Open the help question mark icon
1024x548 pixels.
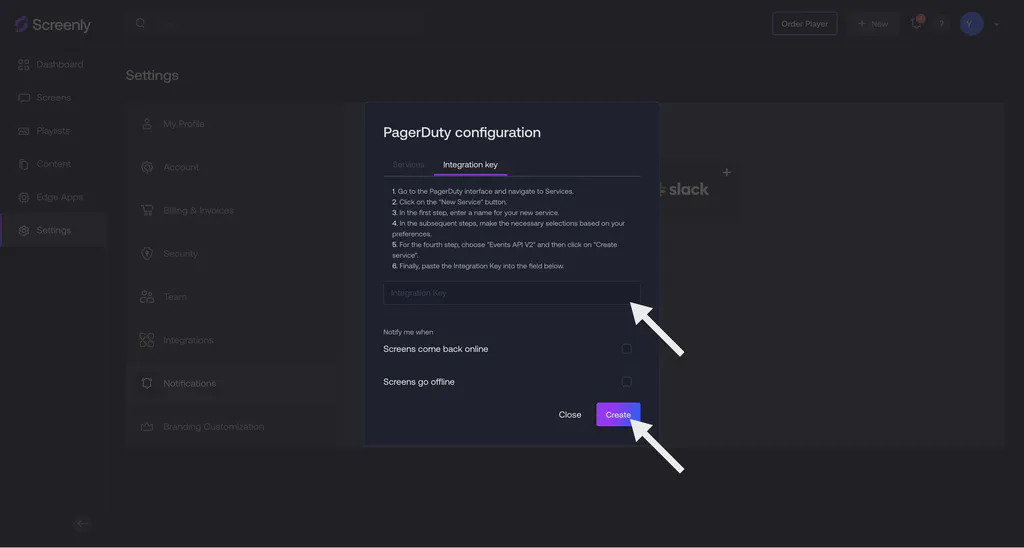point(941,24)
